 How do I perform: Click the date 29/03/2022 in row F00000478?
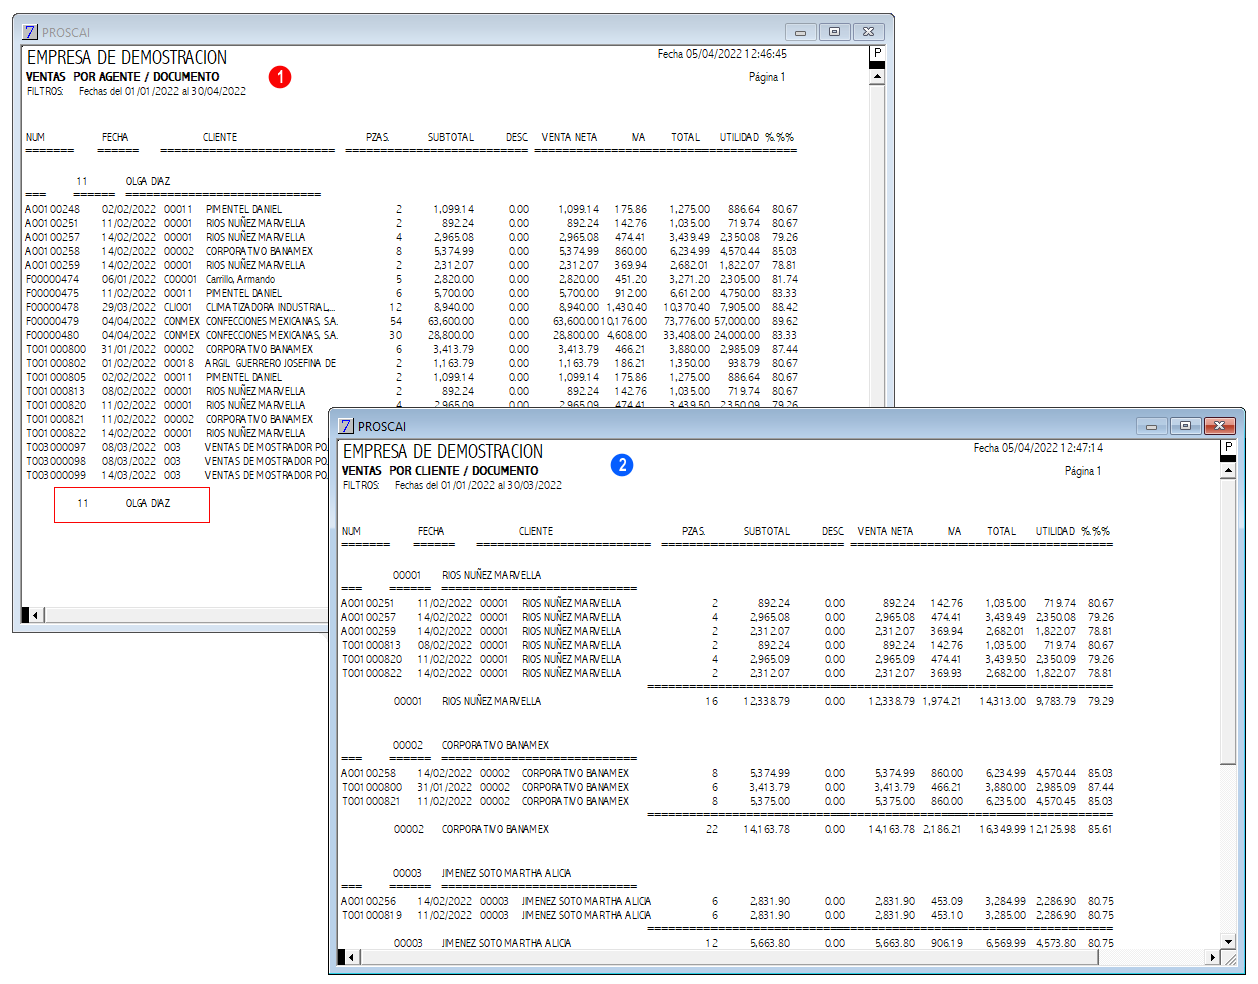pos(129,307)
